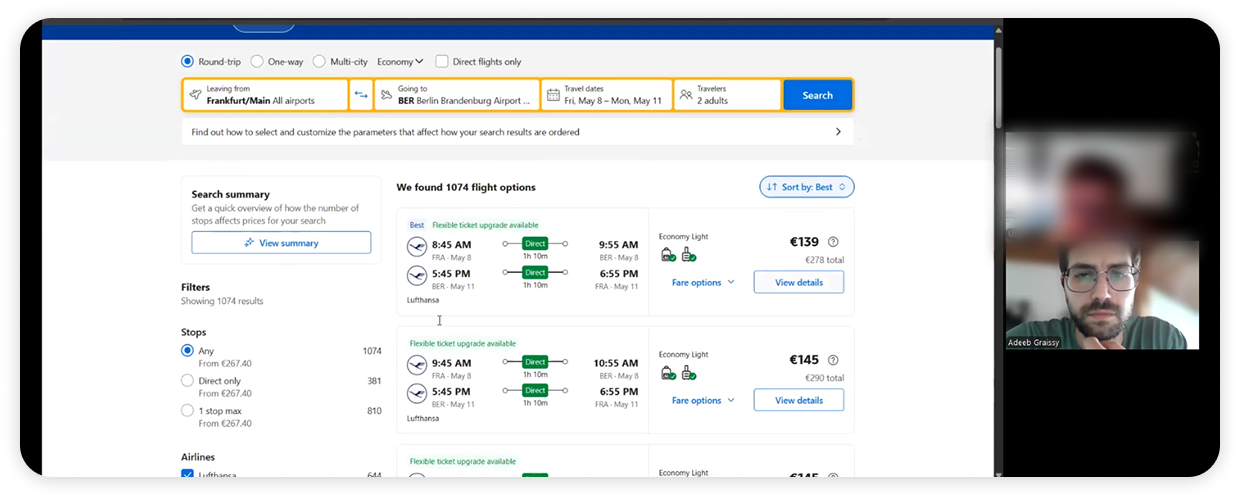Click personal item bag icon in €139 card
The image size is (1240, 499).
pyautogui.click(x=668, y=255)
